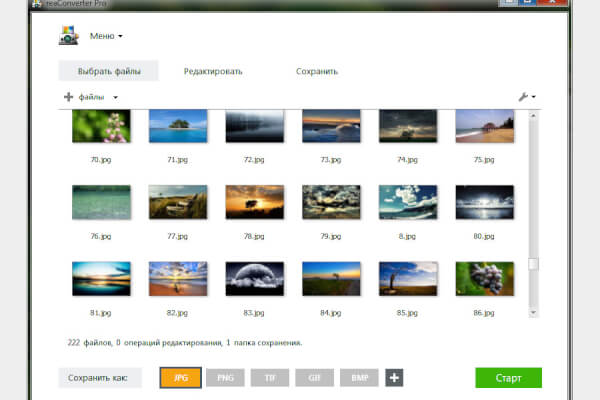
Task: Select the 73.jpg thumbnail
Action: click(331, 126)
